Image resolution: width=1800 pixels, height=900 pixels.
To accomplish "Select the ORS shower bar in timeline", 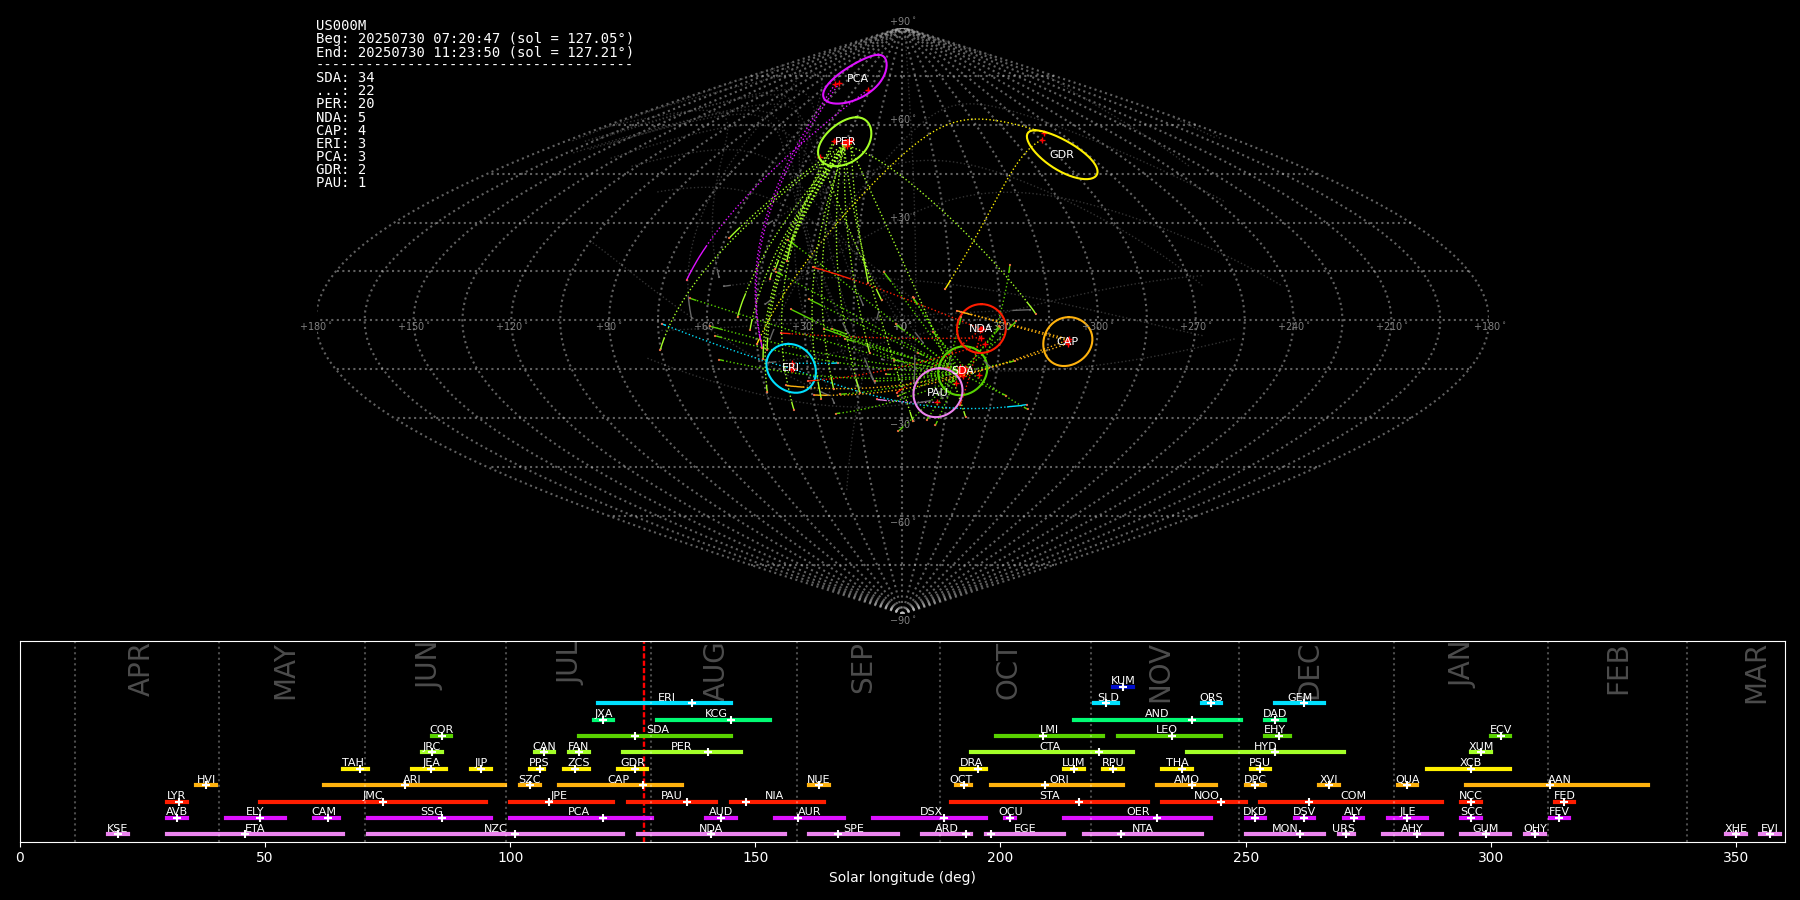I will (x=1211, y=703).
